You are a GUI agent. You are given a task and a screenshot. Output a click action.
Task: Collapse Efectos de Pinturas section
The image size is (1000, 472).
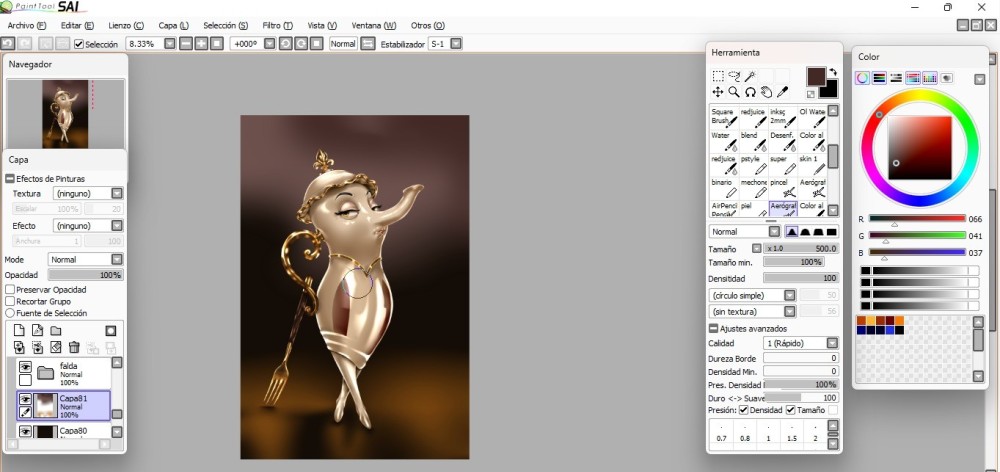click(x=10, y=179)
